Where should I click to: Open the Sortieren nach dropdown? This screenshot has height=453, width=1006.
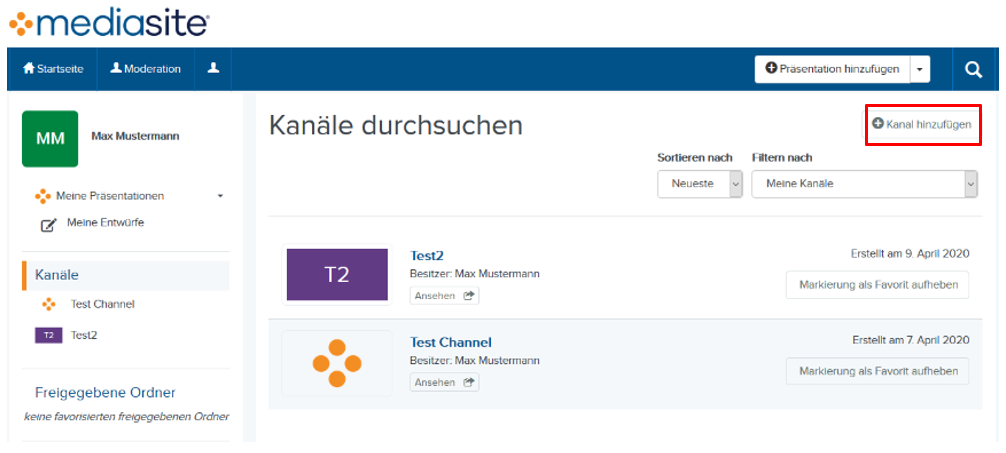(x=699, y=184)
